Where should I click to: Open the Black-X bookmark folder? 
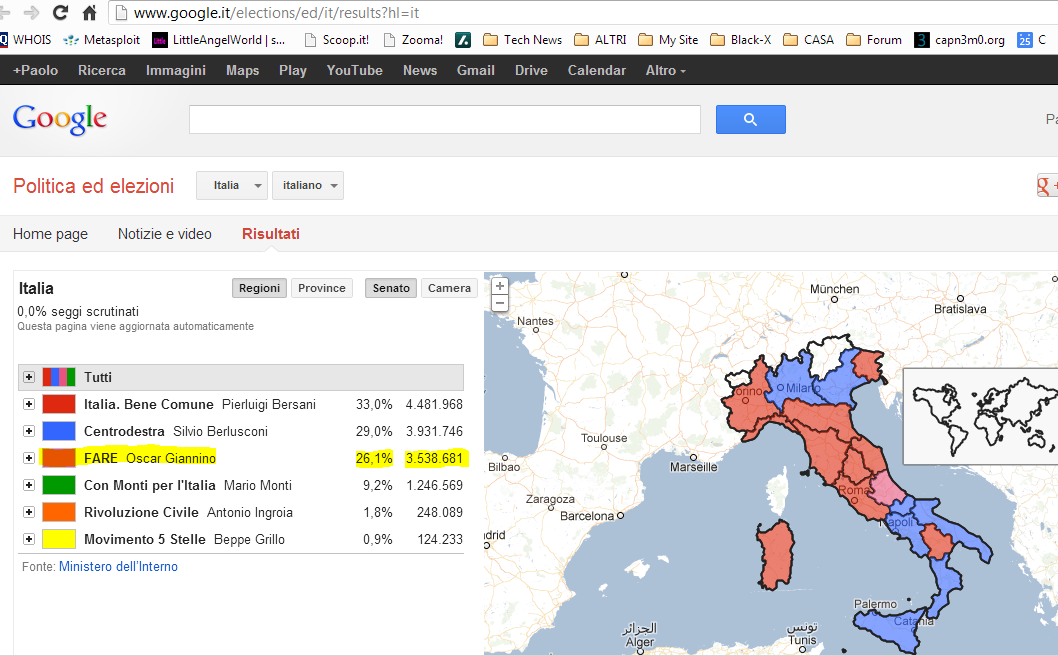(x=740, y=40)
